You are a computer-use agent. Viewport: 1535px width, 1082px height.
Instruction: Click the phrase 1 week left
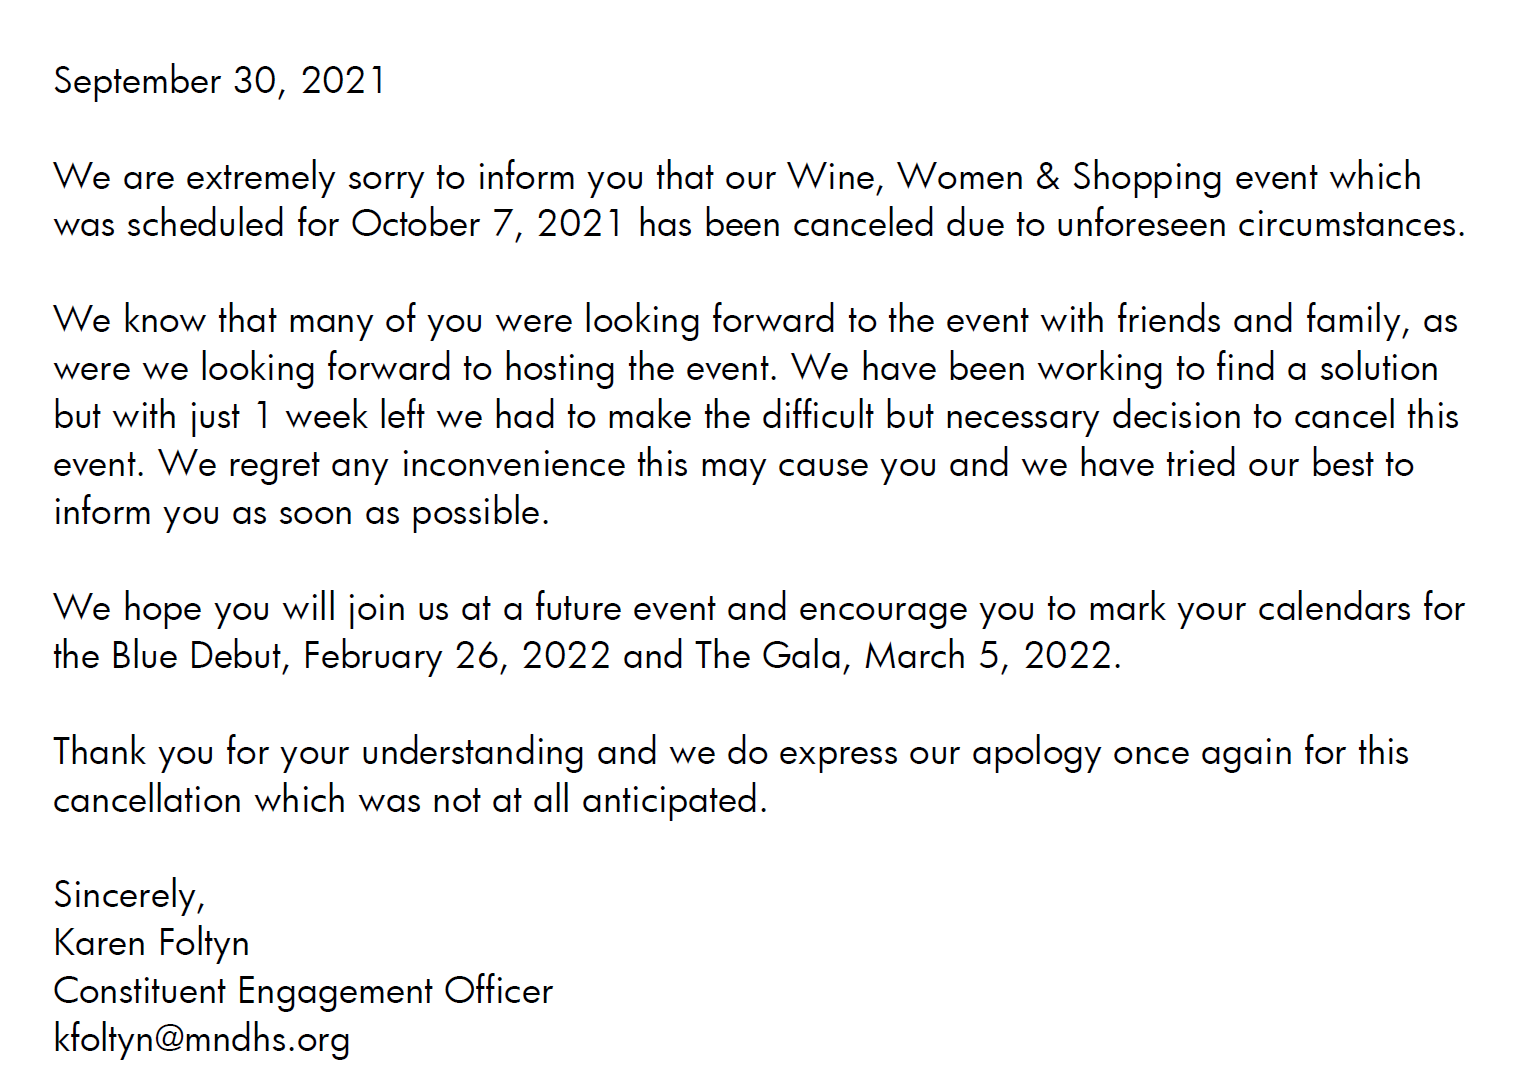339,416
